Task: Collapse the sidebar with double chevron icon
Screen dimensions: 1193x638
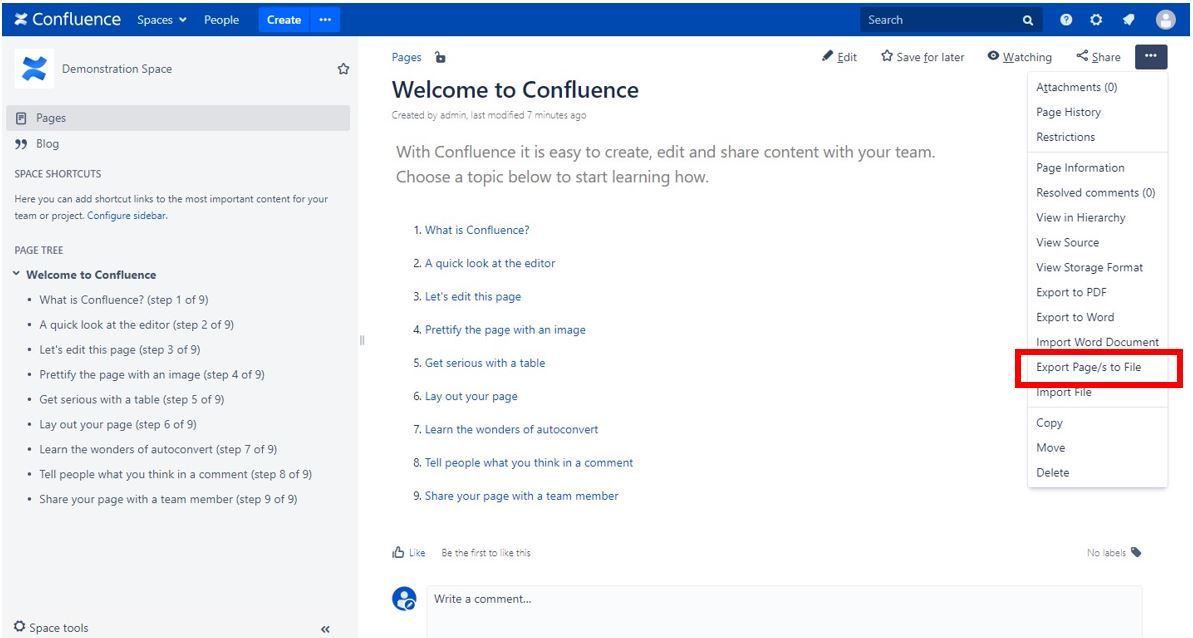Action: (x=326, y=629)
